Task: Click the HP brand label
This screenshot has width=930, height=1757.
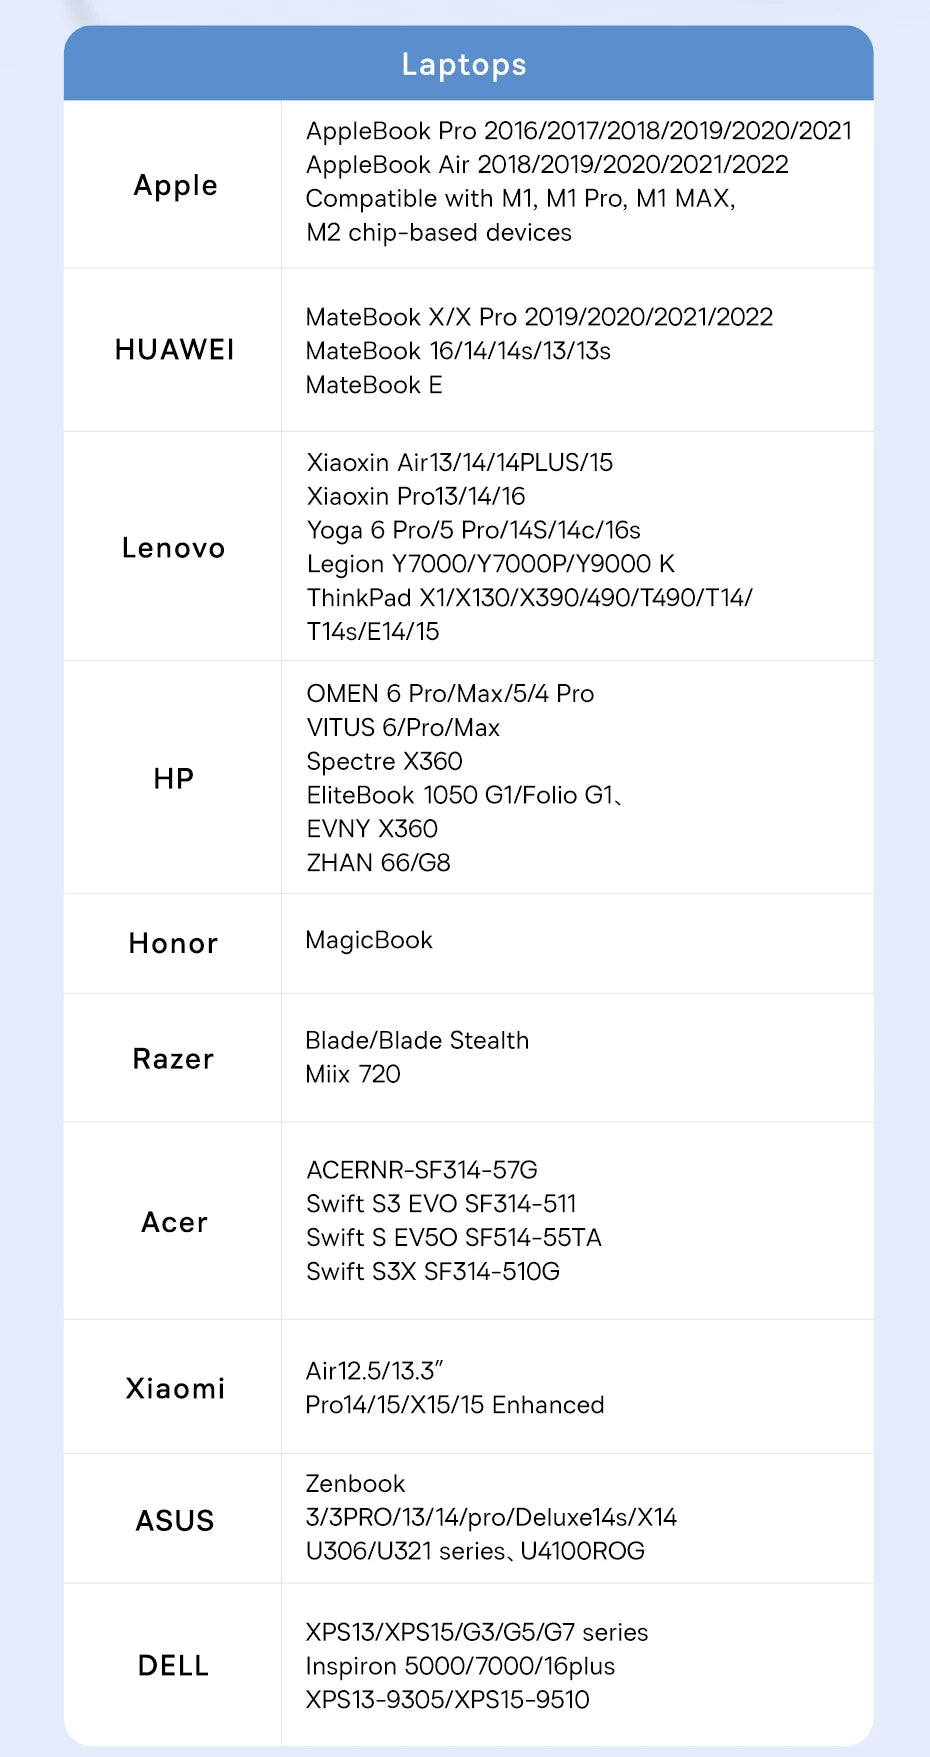Action: pos(174,778)
